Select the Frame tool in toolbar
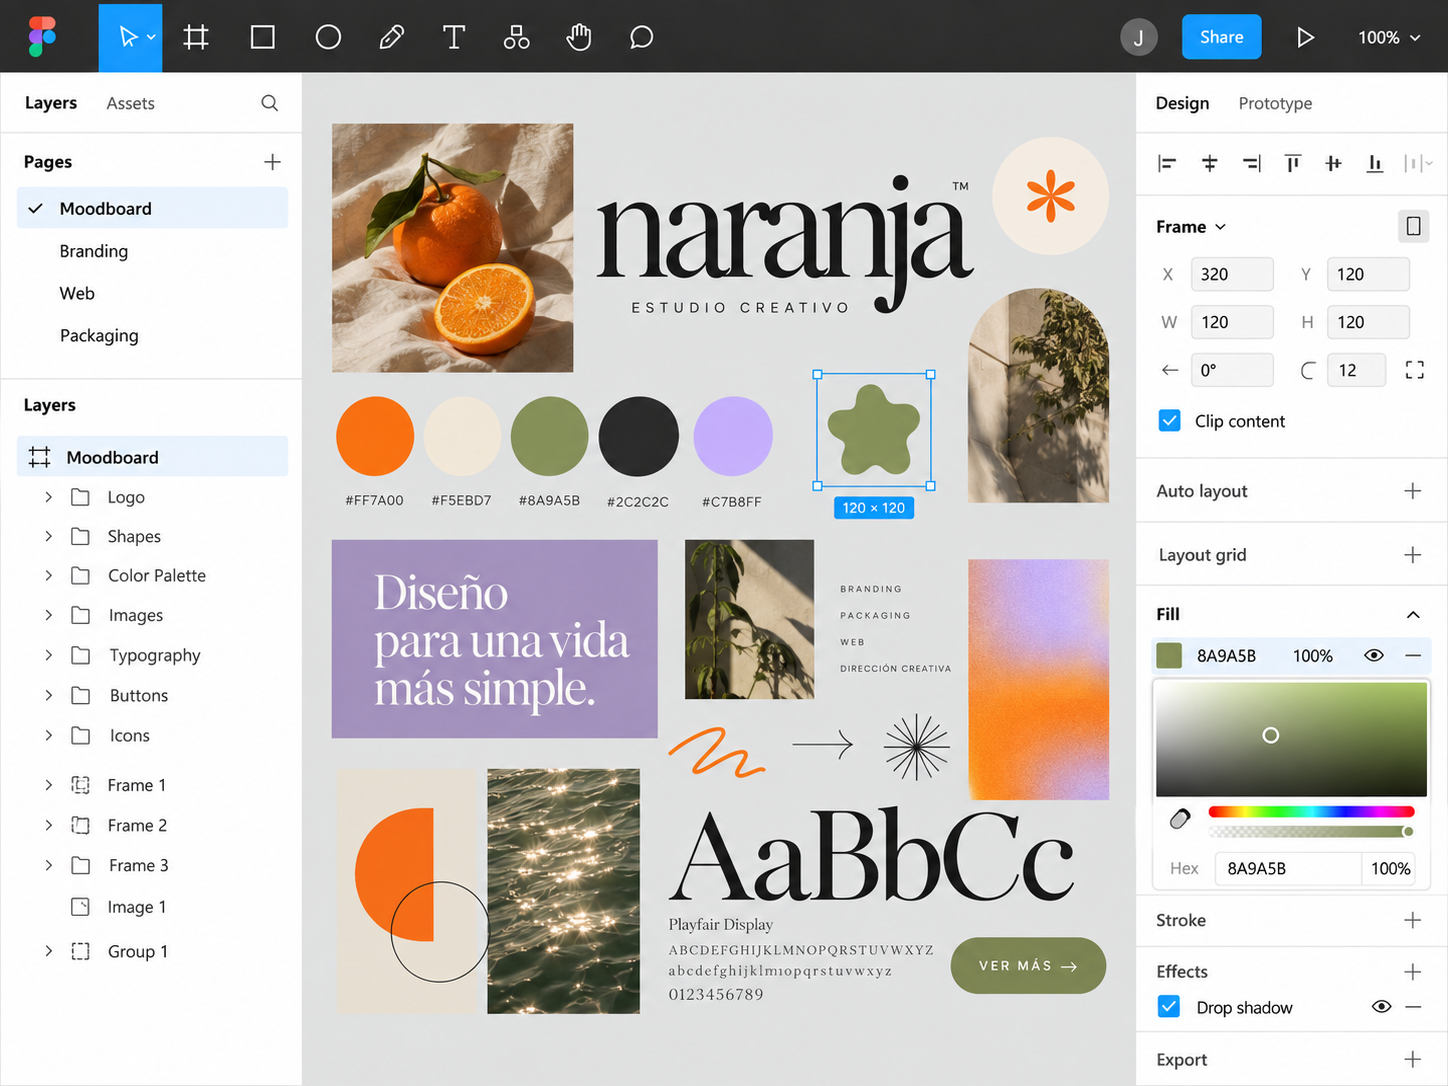 196,37
